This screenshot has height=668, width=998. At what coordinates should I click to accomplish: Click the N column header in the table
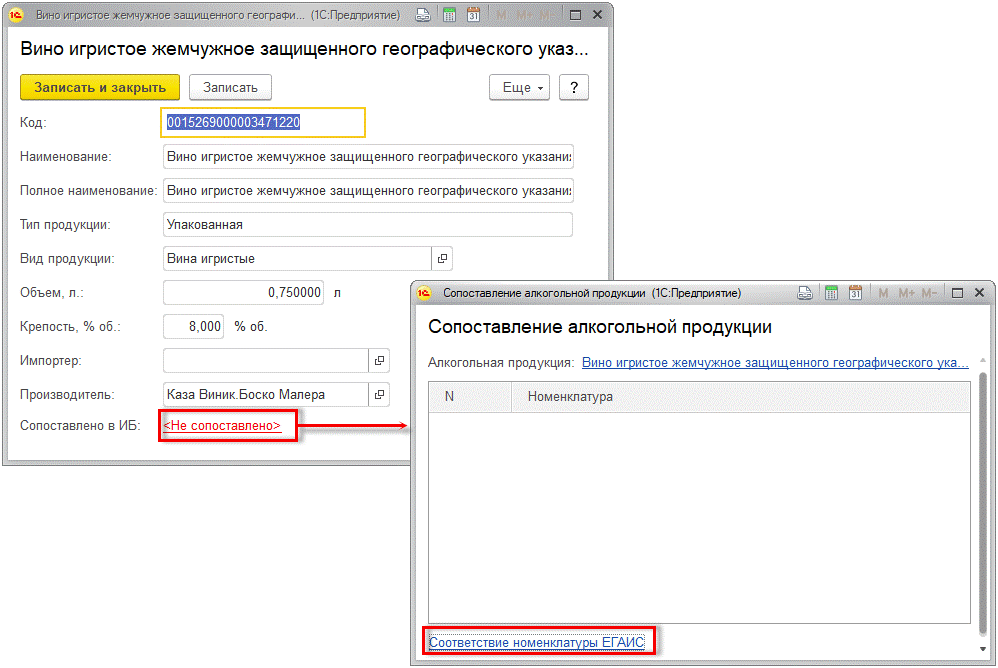[x=470, y=396]
